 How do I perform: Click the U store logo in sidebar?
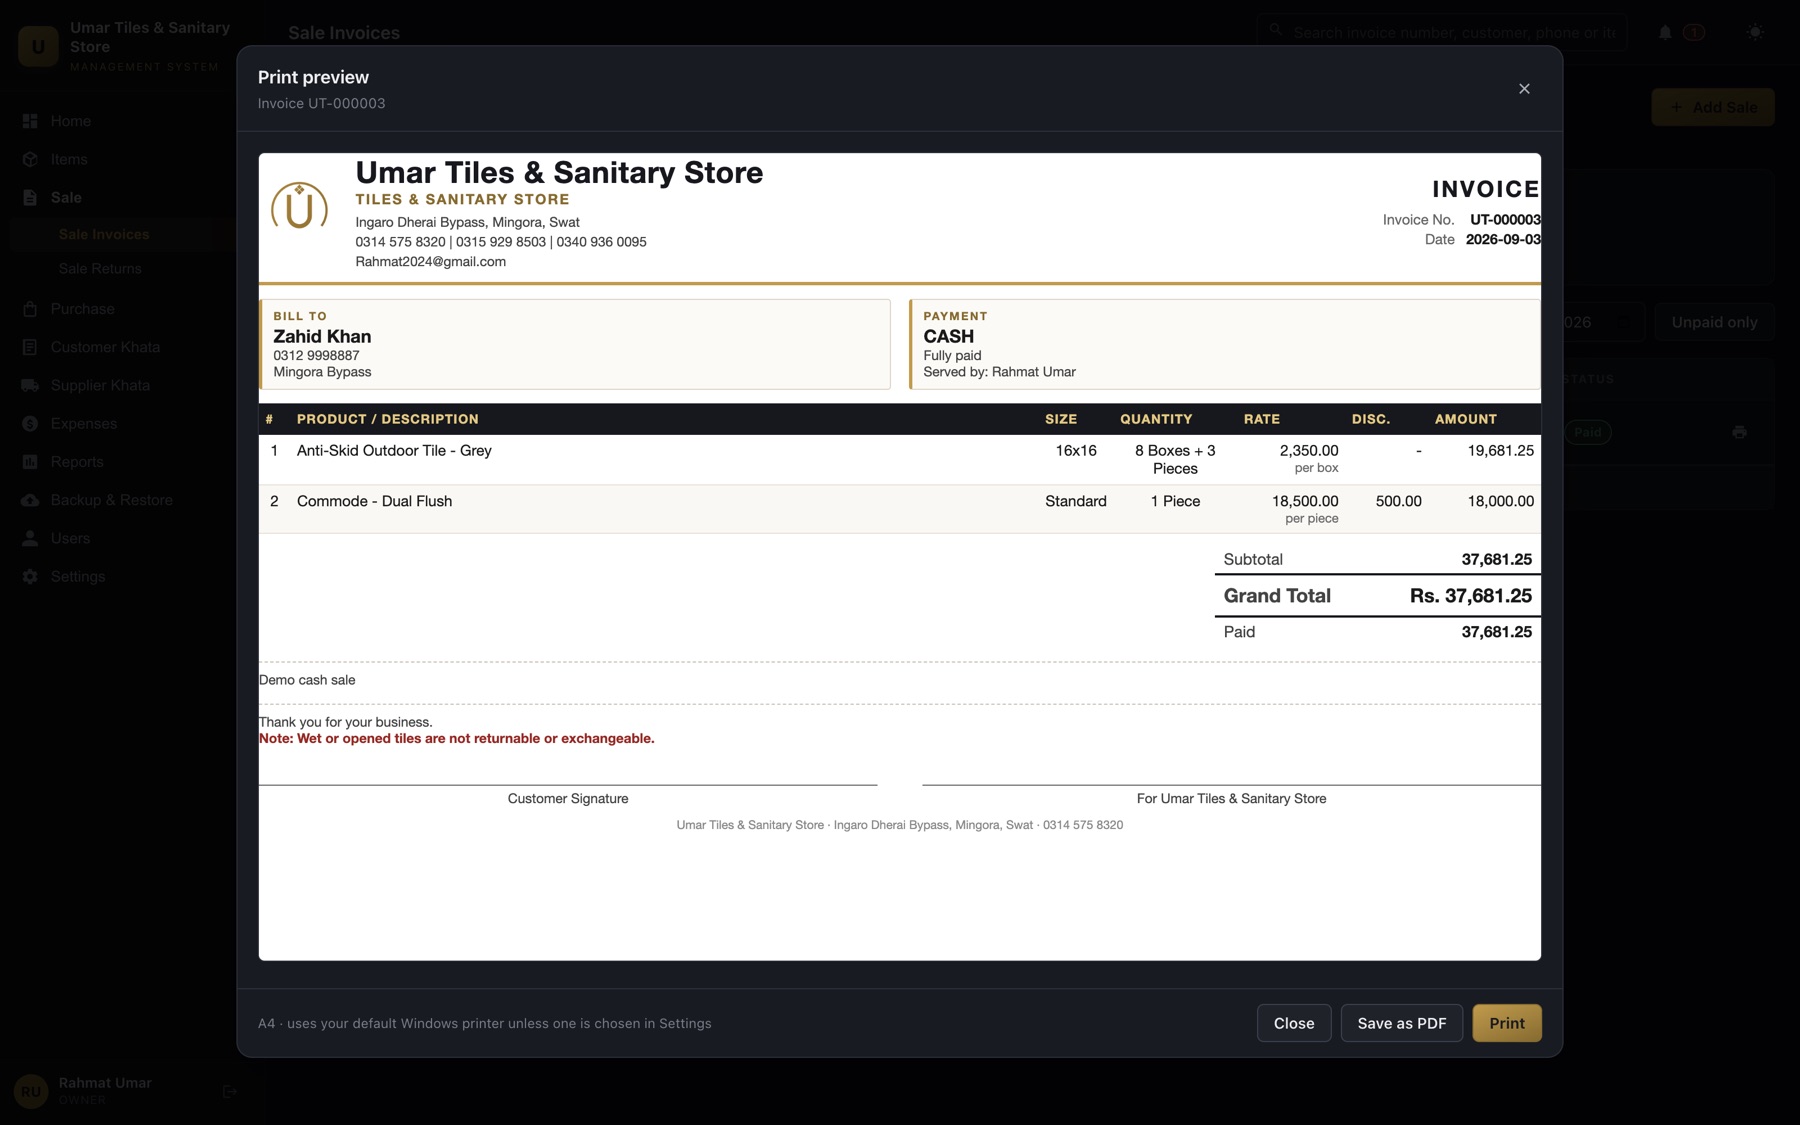click(38, 46)
